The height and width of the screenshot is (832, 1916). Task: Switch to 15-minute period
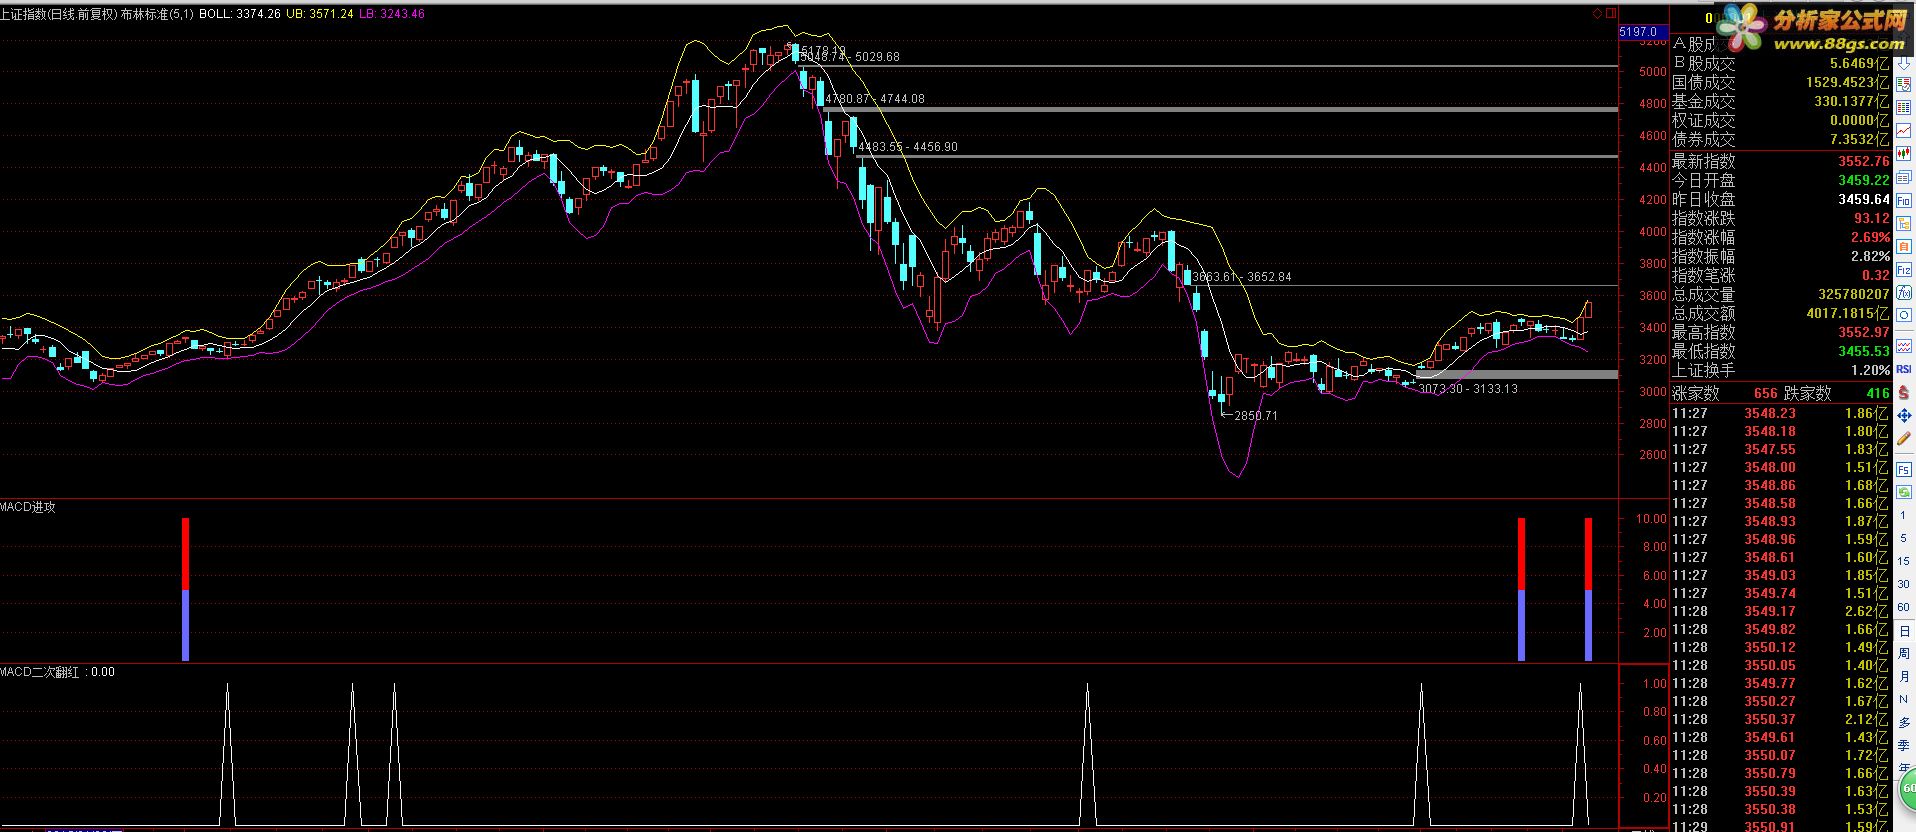(x=1904, y=561)
